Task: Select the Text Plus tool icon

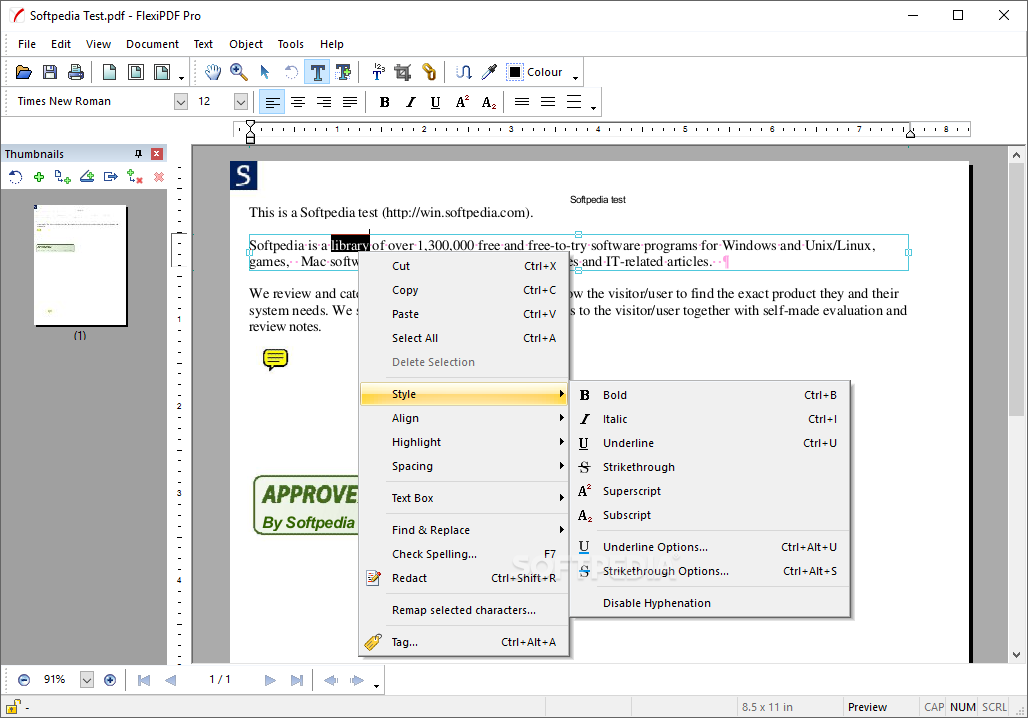Action: (x=343, y=72)
